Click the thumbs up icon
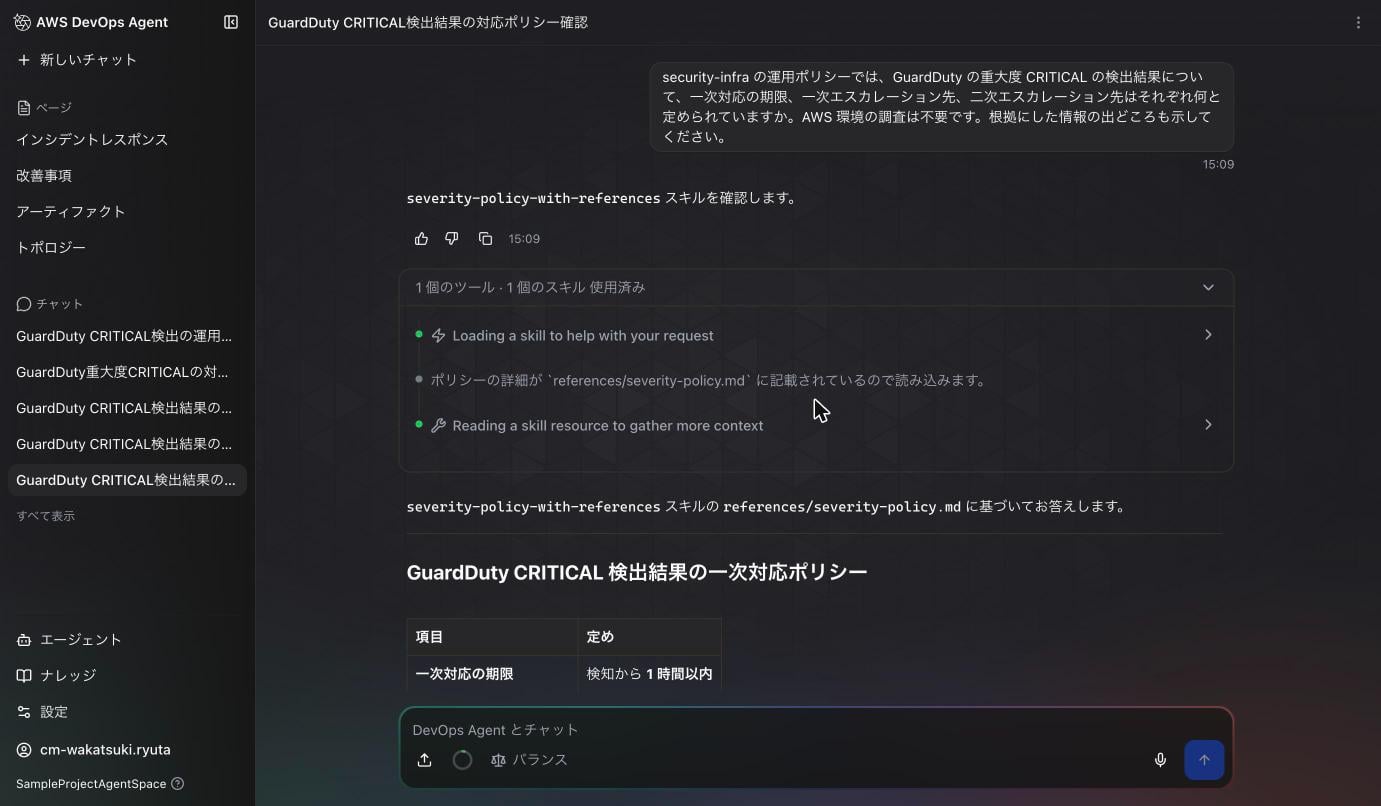Screen dimensions: 1381x806 coord(421,239)
